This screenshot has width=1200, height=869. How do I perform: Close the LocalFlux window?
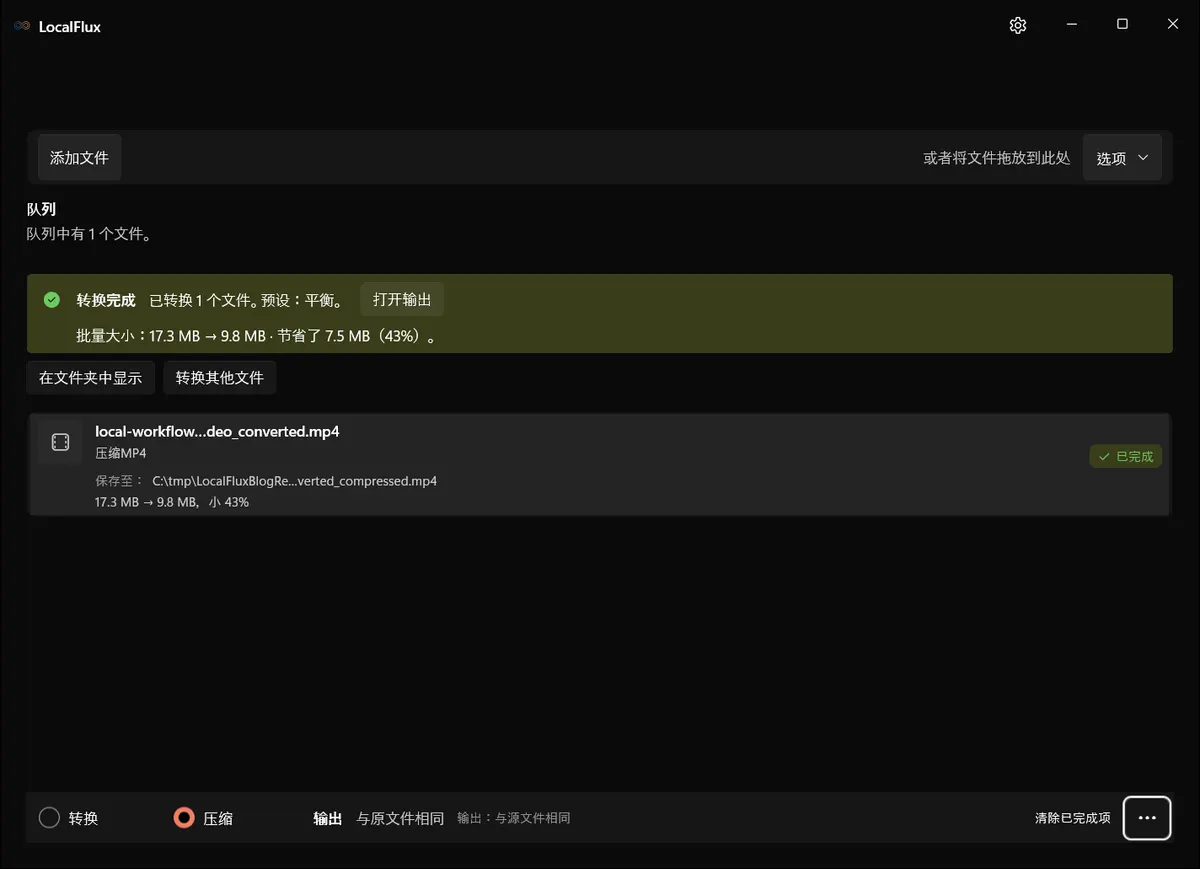pyautogui.click(x=1173, y=25)
